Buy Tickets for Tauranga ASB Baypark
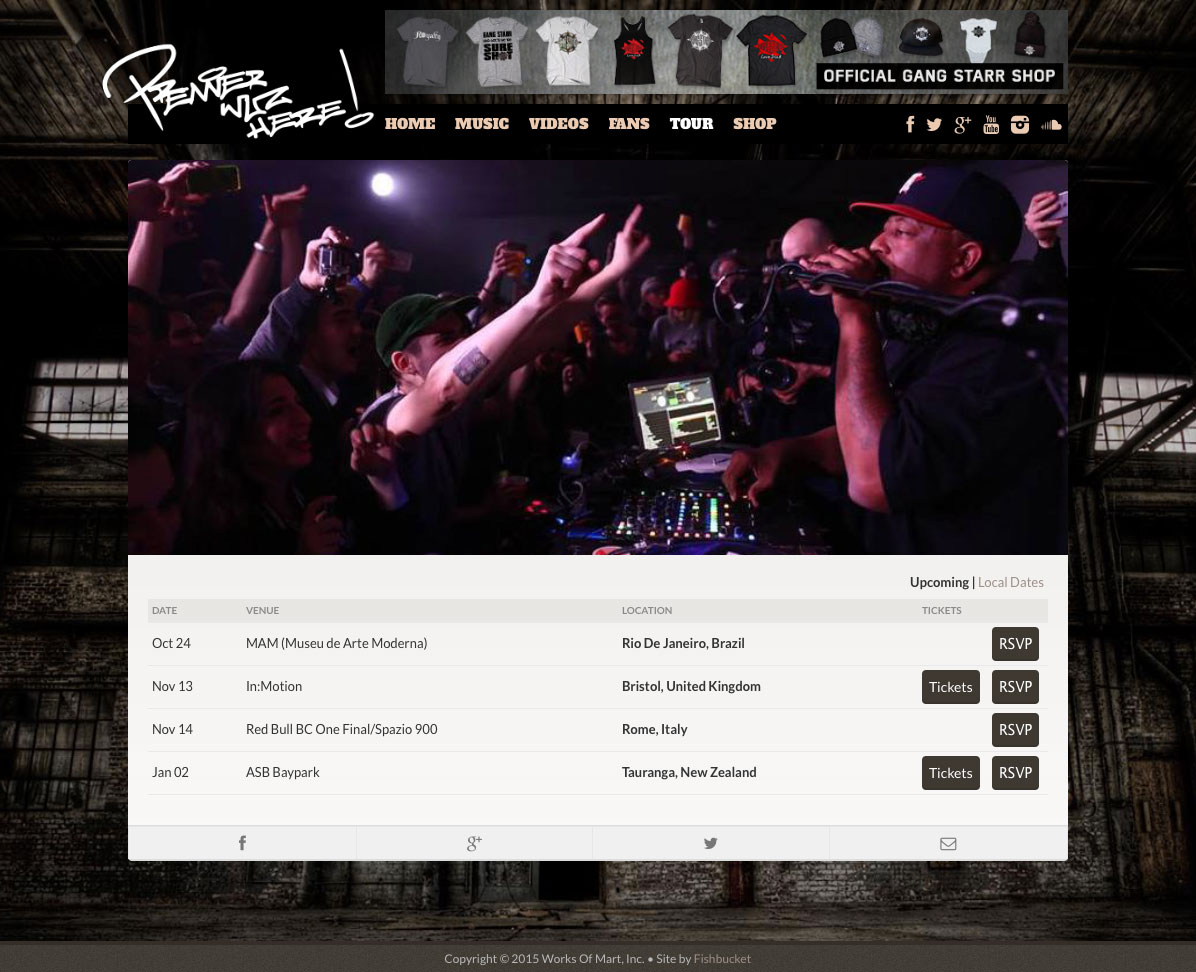The image size is (1196, 972). pyautogui.click(x=950, y=773)
